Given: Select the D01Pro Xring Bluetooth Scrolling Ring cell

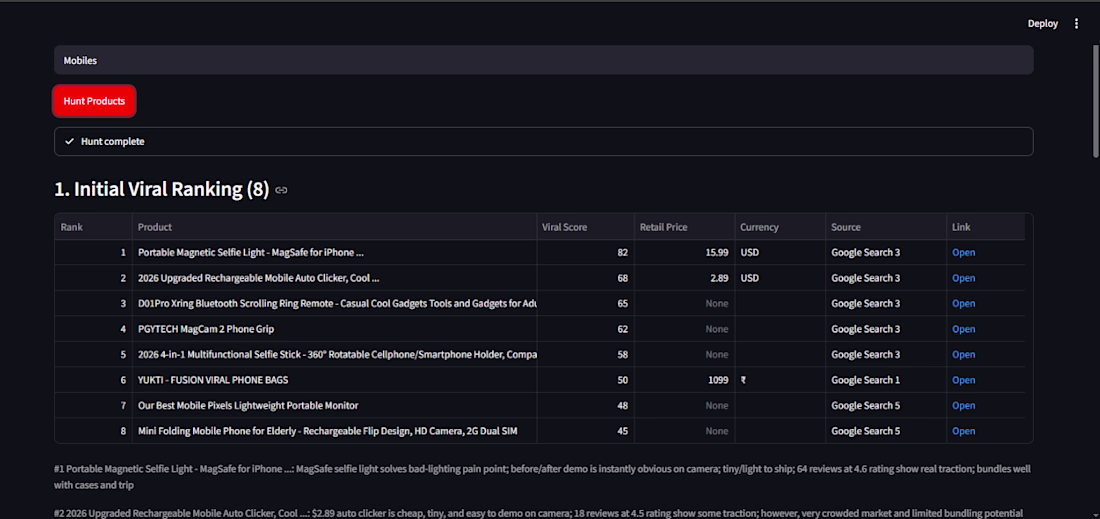Looking at the screenshot, I should pos(335,304).
